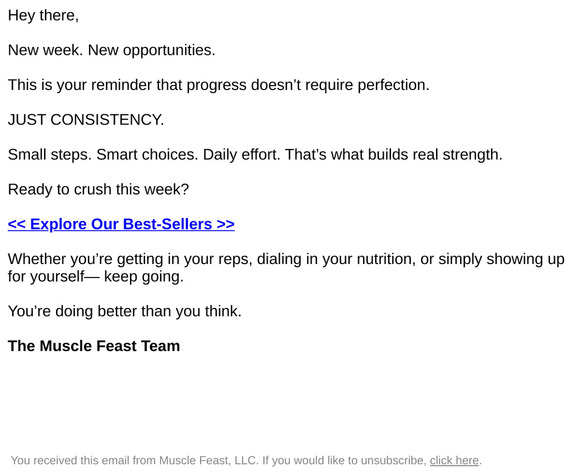Click the words 'keep going.' in the paragraph
The image size is (580, 471).
[x=144, y=277]
